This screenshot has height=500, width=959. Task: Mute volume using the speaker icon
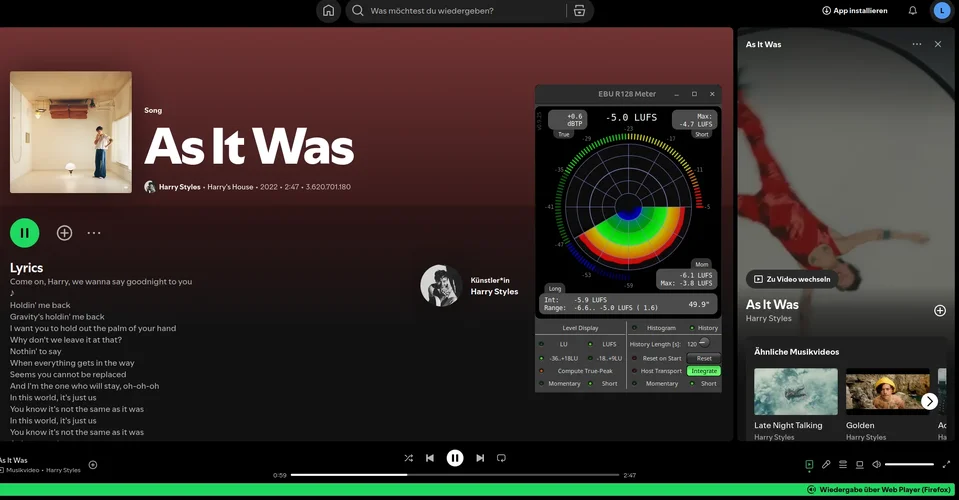tap(876, 464)
